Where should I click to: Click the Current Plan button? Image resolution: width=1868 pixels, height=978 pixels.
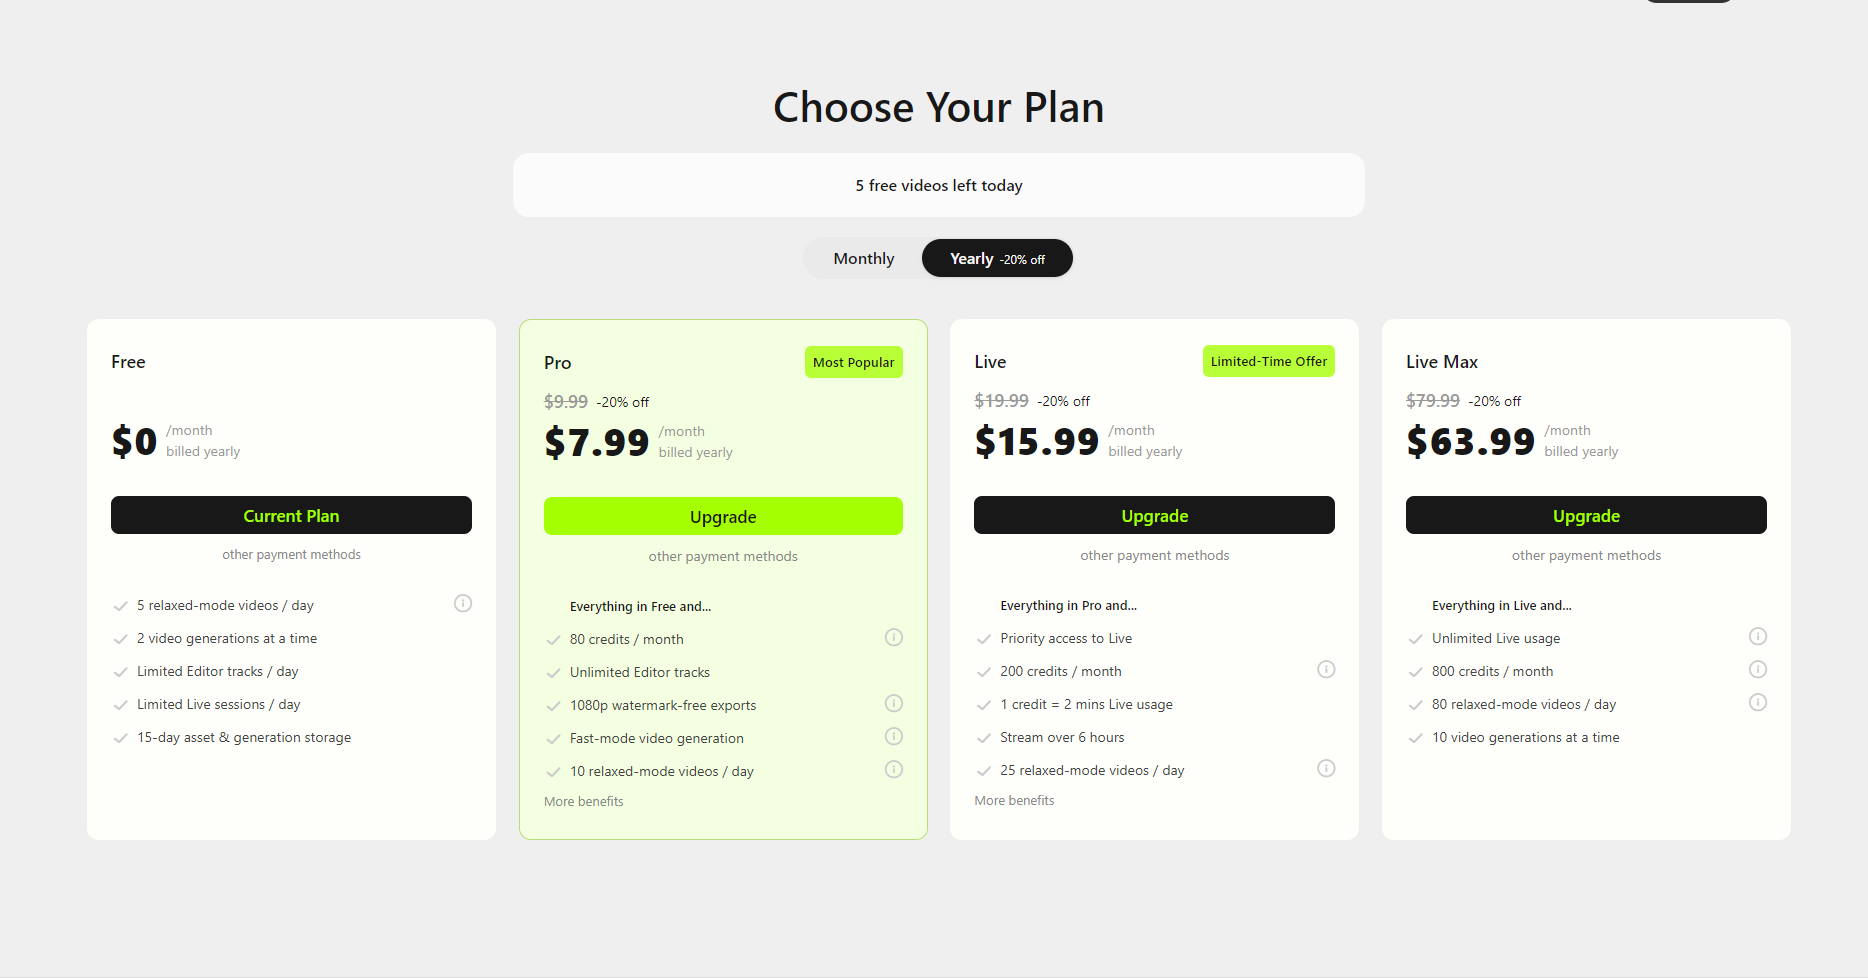291,515
